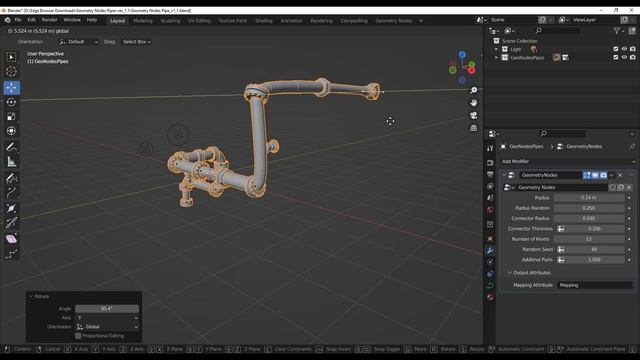This screenshot has height=360, width=640.
Task: Activate the combined Transform tool
Action: (11, 131)
